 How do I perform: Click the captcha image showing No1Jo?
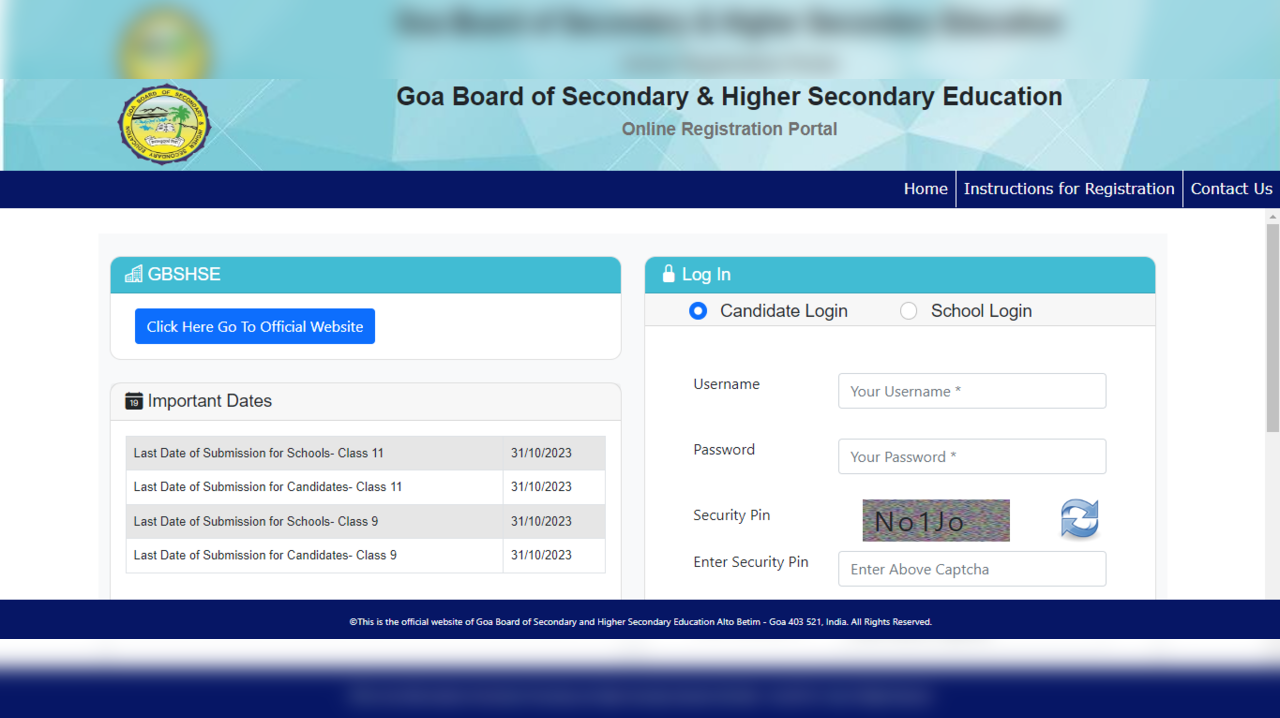coord(935,520)
